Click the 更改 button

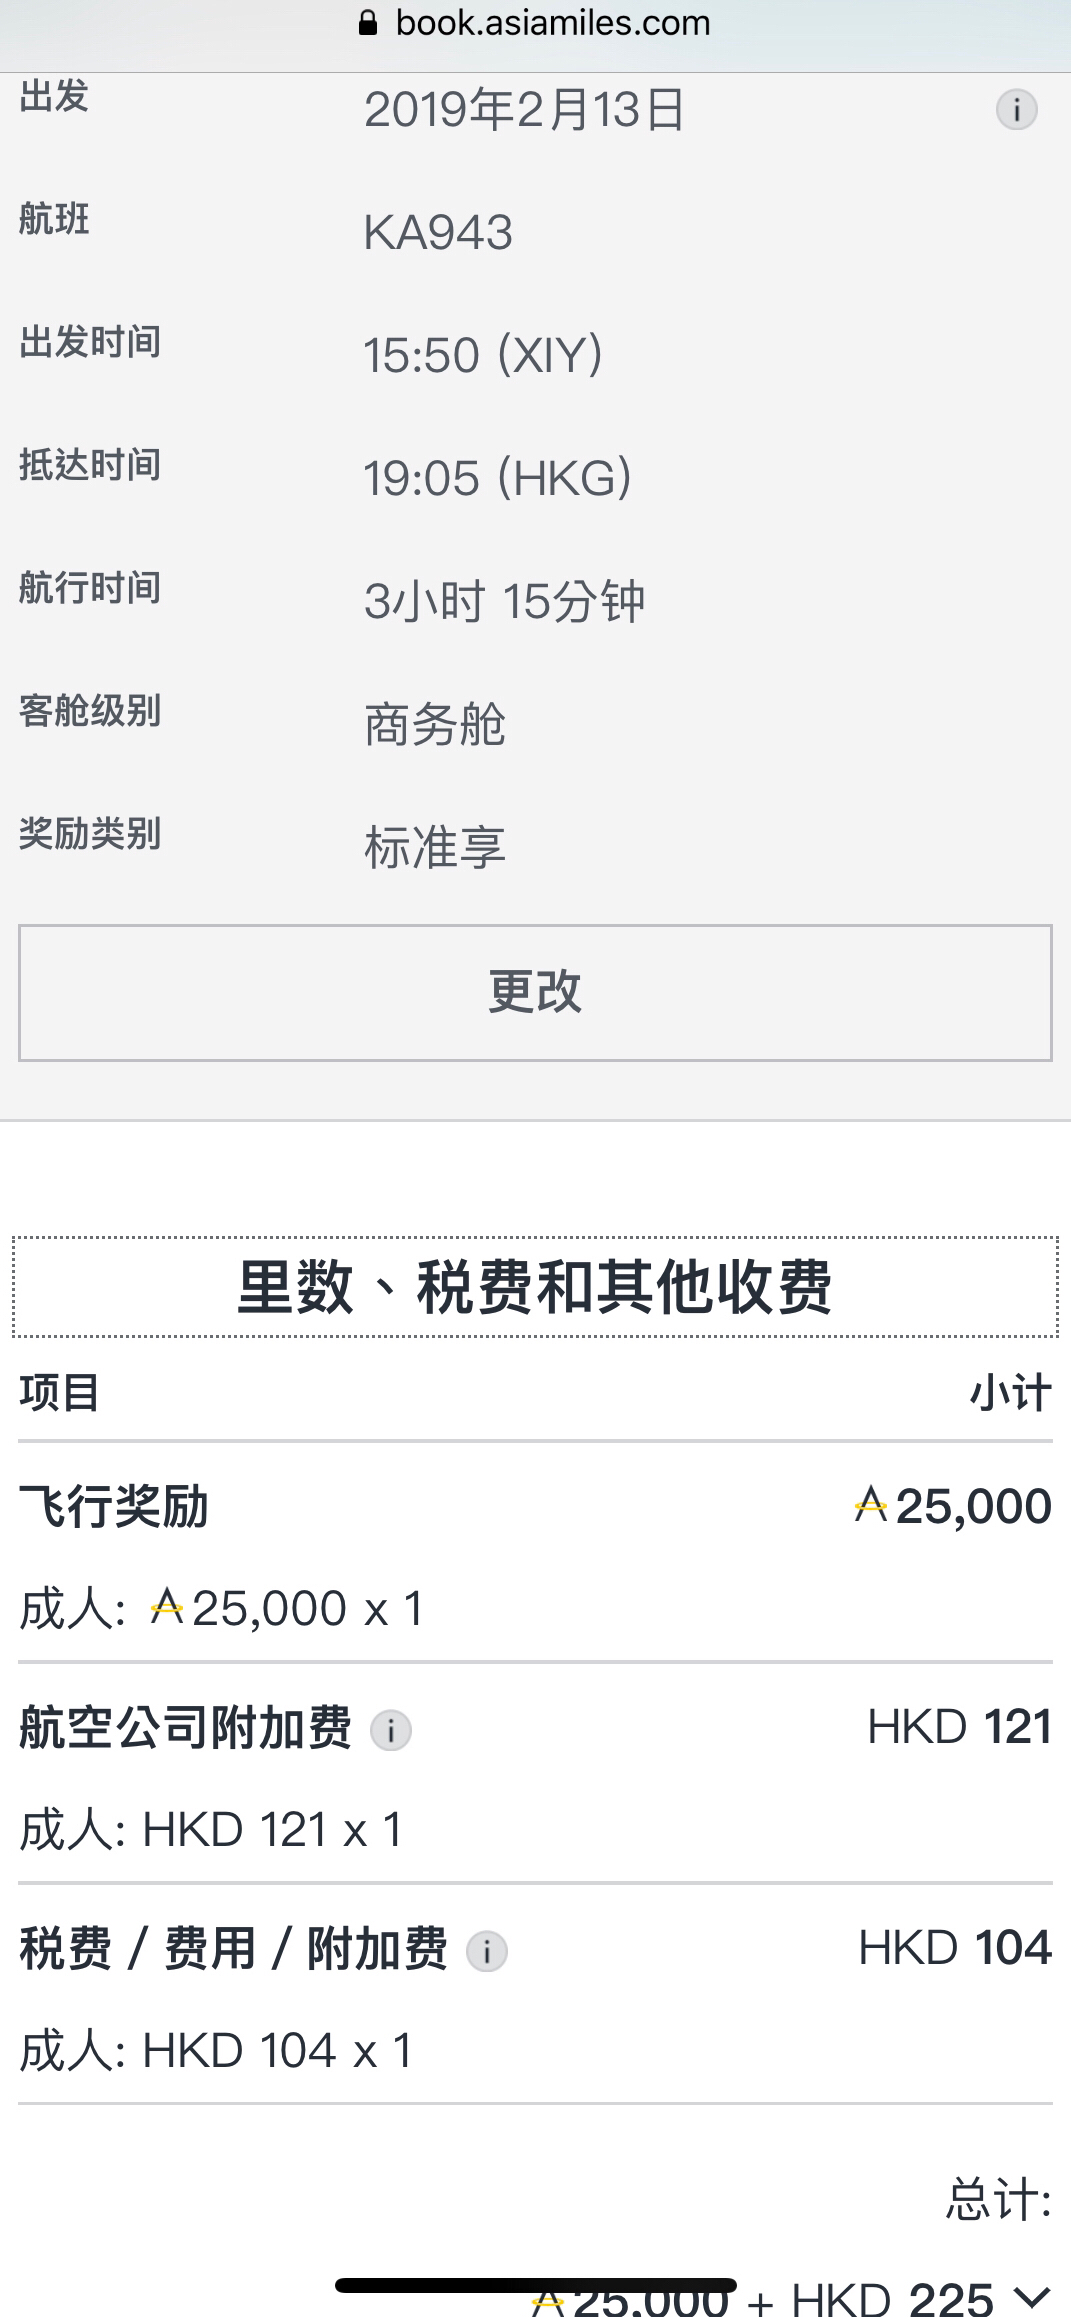(x=535, y=992)
